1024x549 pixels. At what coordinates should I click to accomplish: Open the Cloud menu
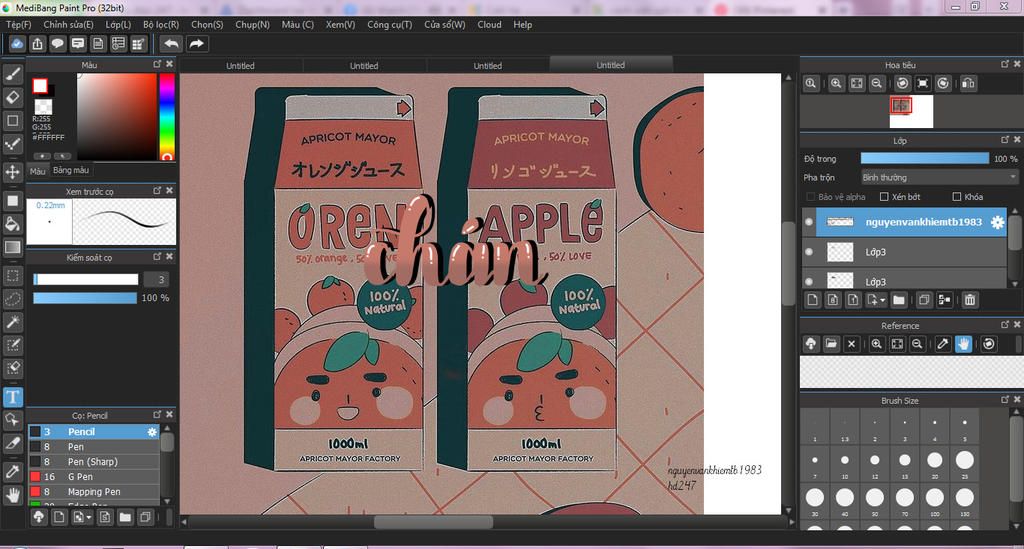click(x=489, y=24)
